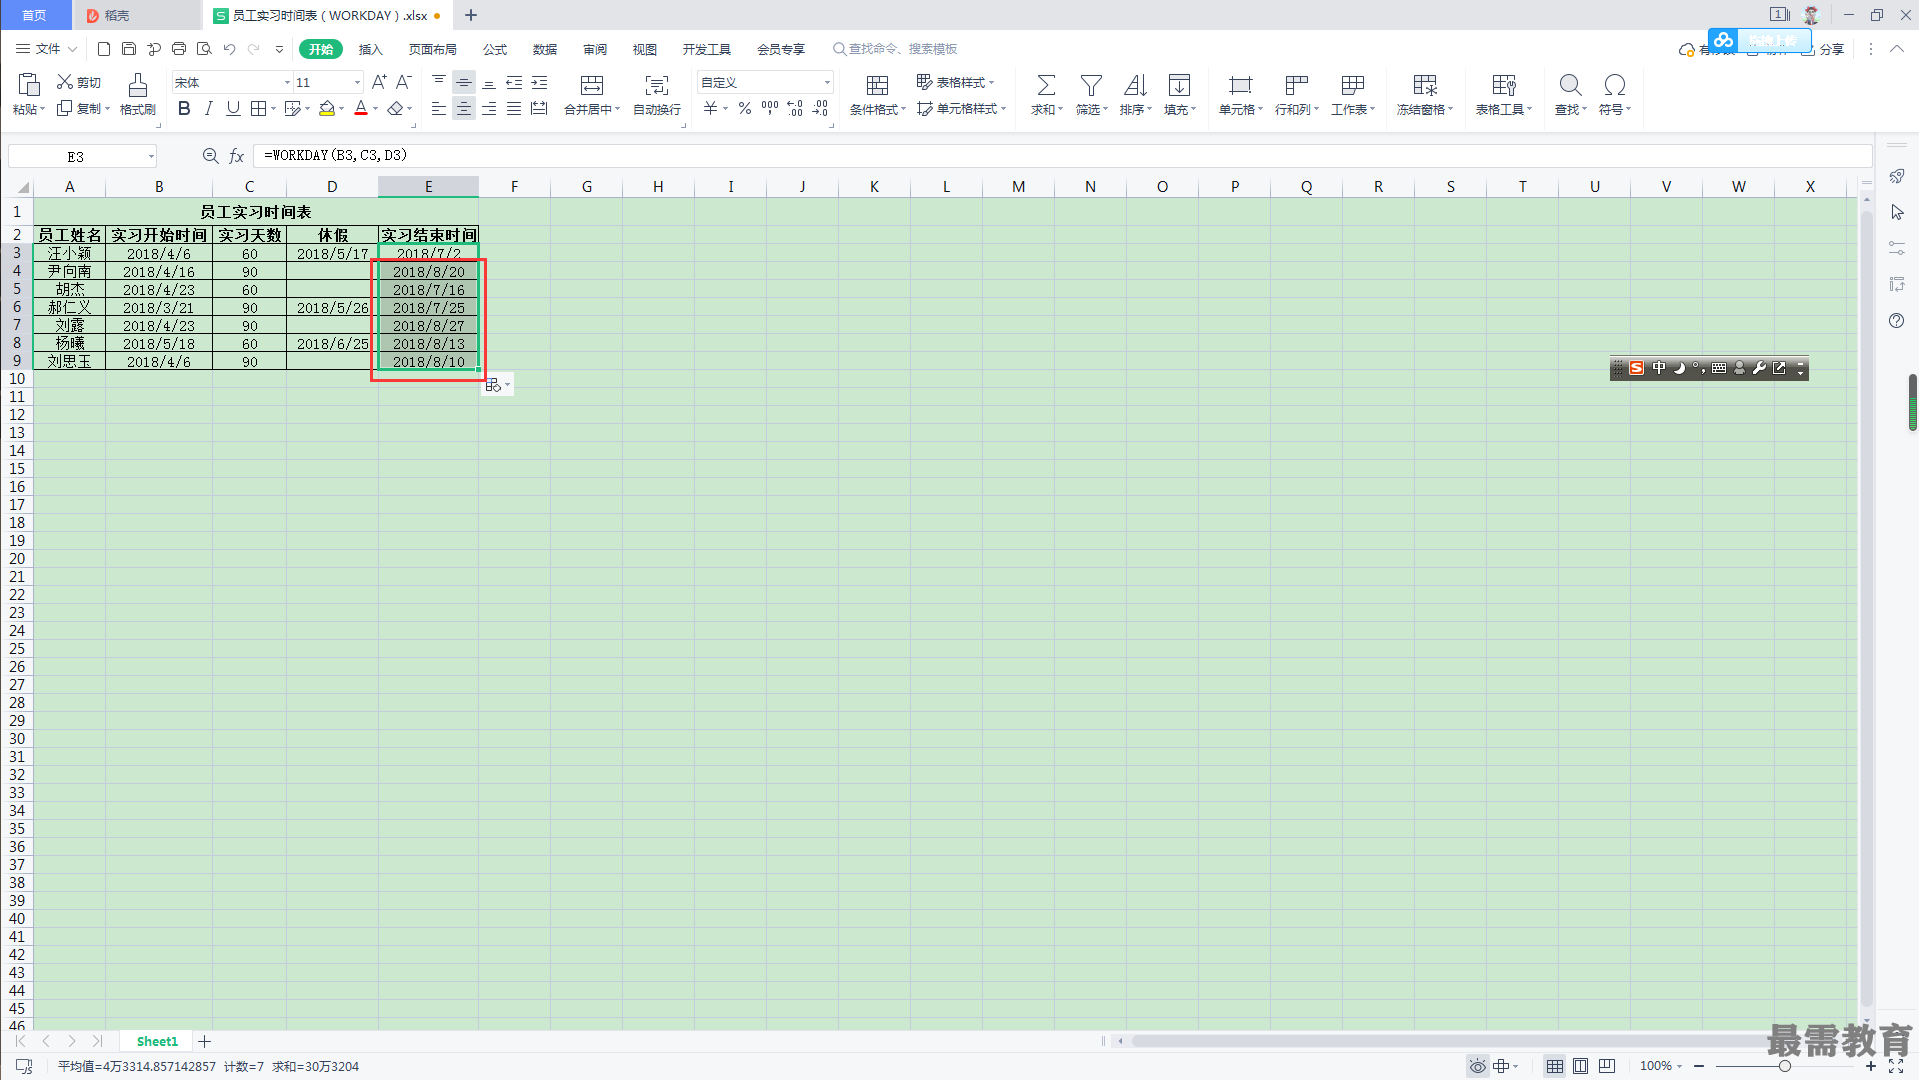
Task: Click the Fill (填充) icon
Action: click(x=1179, y=85)
